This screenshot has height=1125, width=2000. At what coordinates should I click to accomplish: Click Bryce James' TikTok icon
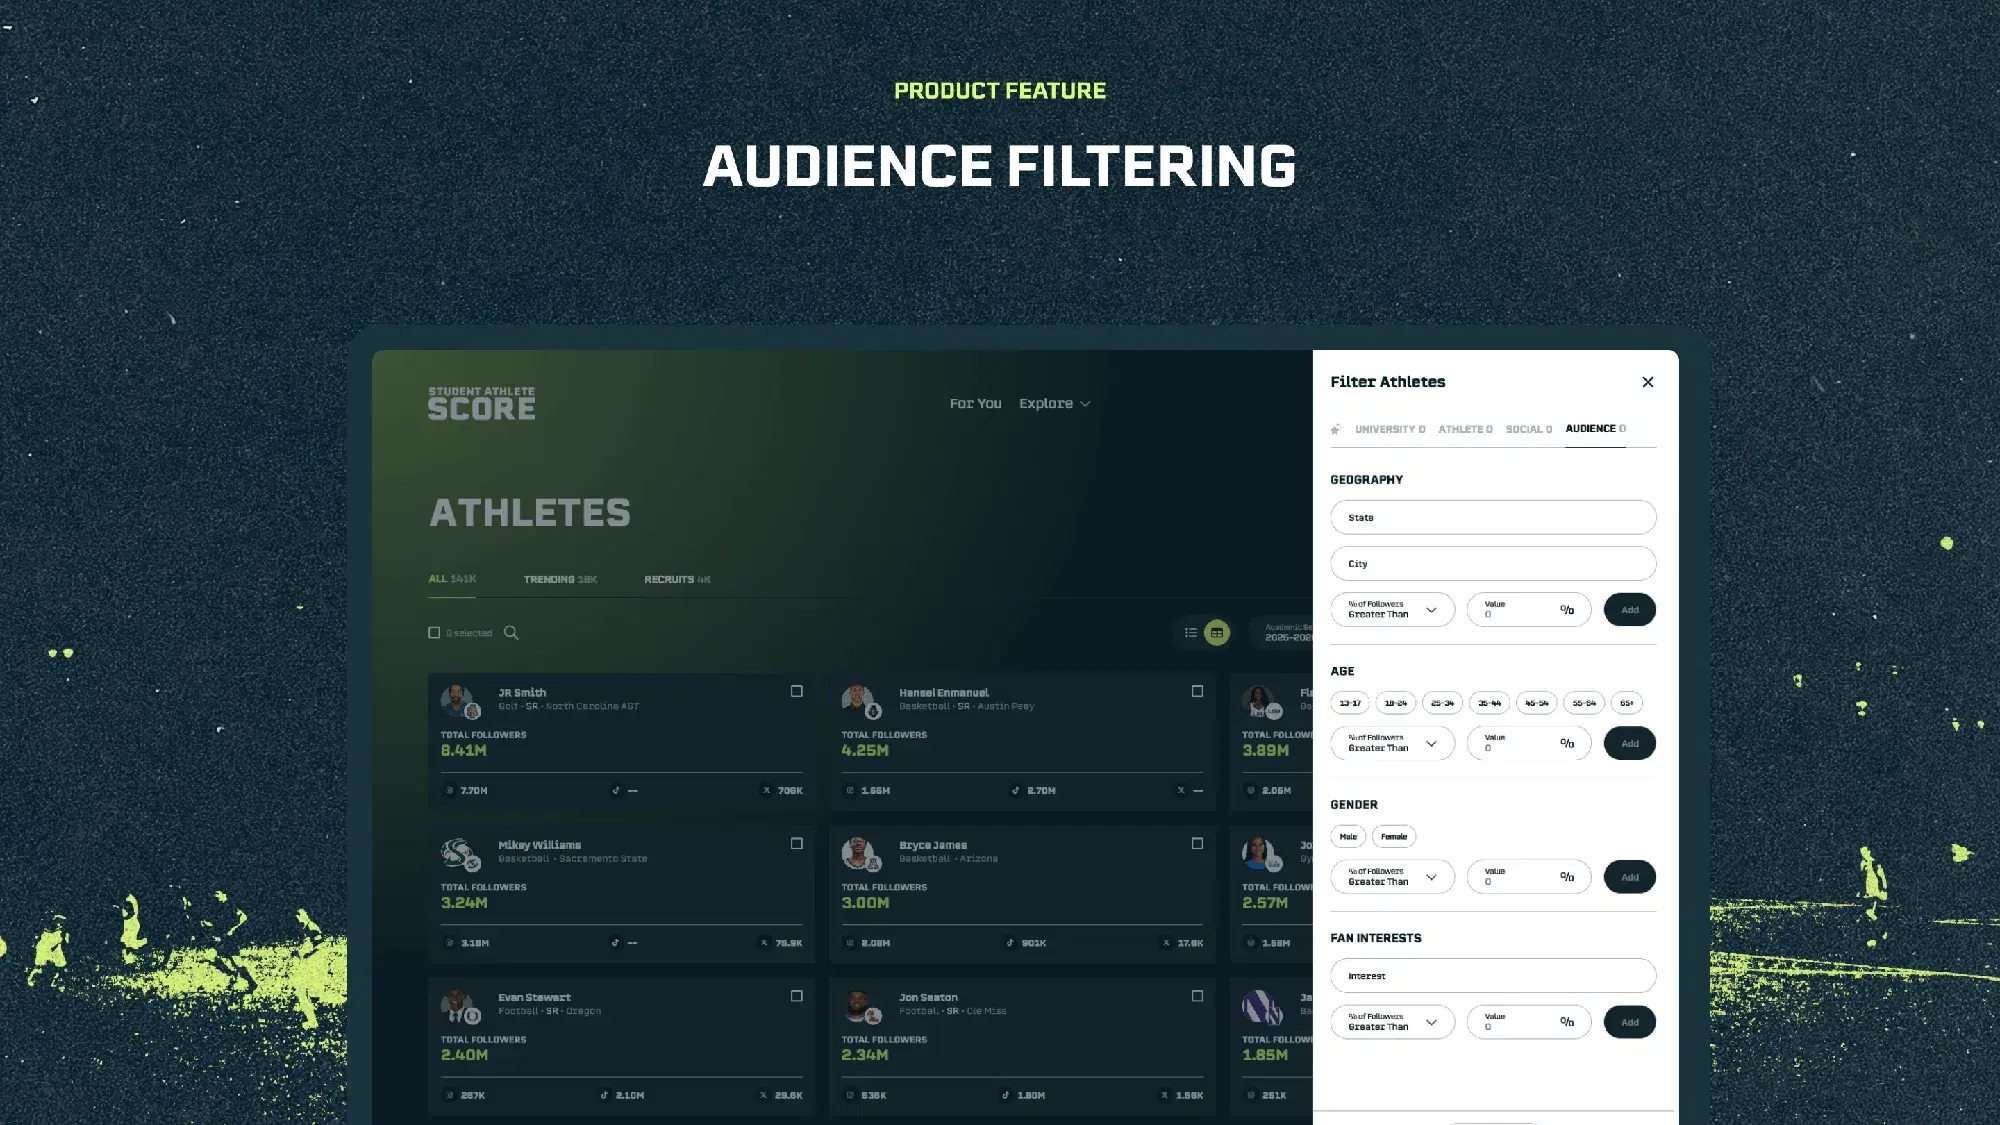[1010, 942]
